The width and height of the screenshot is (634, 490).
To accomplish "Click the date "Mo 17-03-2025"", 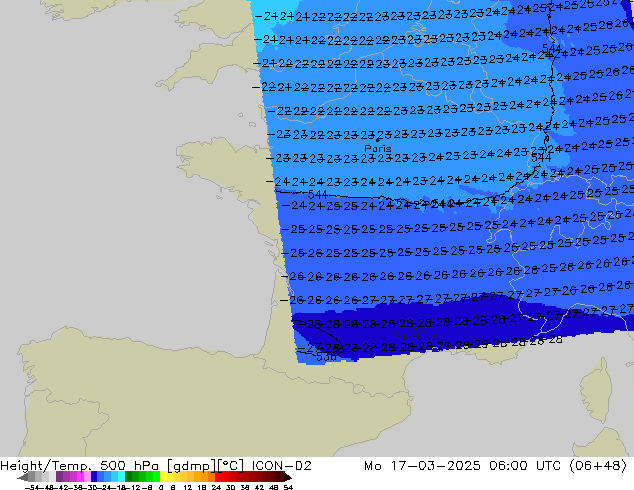I will (422, 466).
